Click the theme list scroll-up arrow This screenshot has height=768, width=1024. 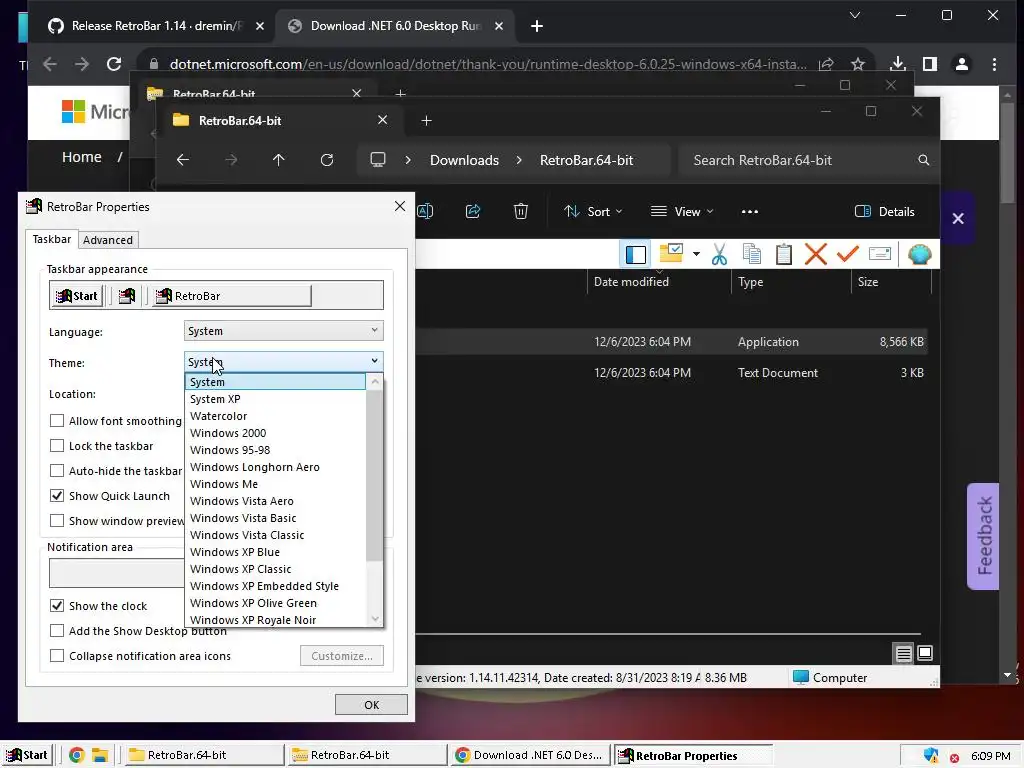pos(375,381)
